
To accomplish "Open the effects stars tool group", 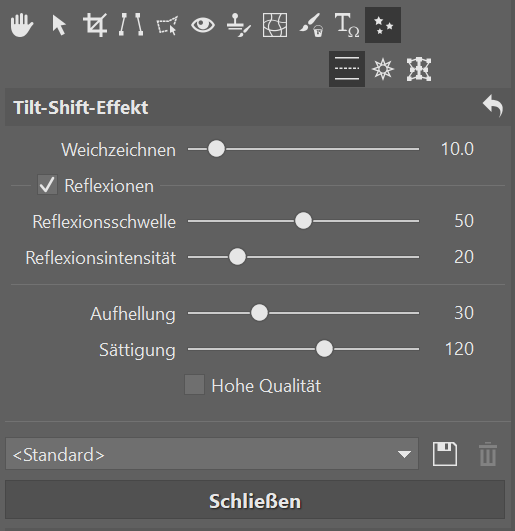I will (383, 25).
